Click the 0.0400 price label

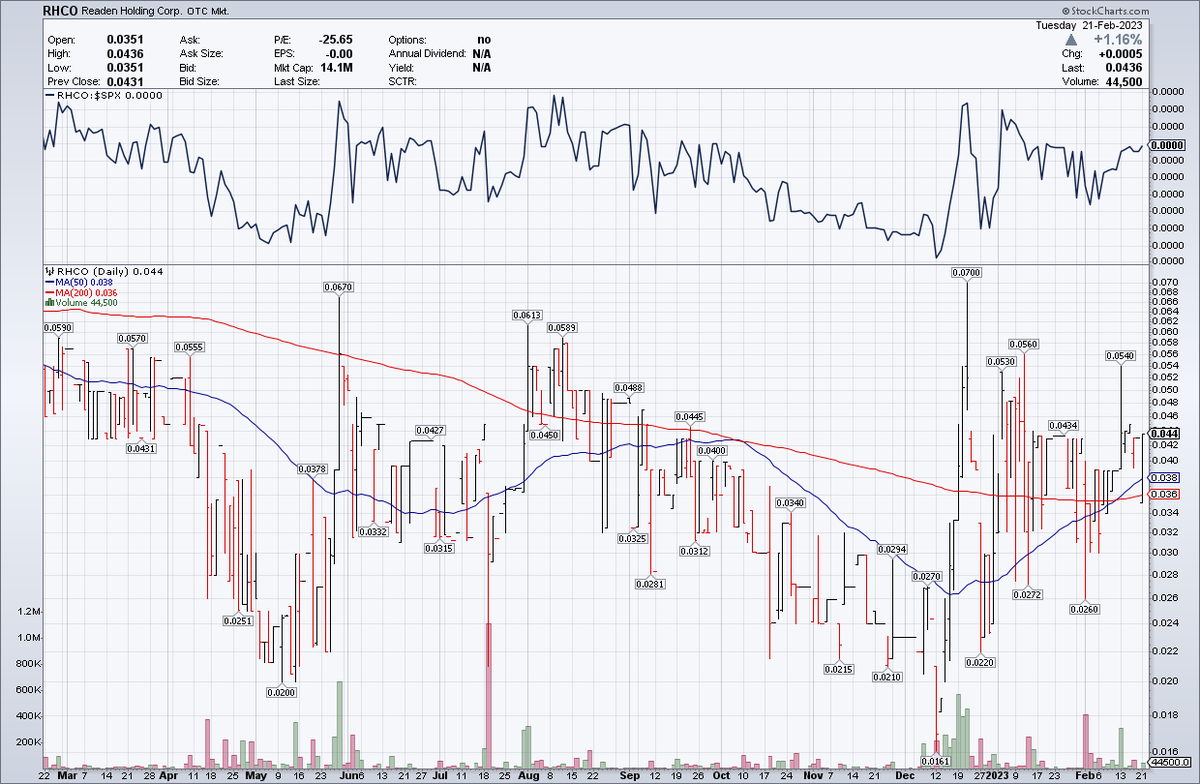[x=712, y=451]
